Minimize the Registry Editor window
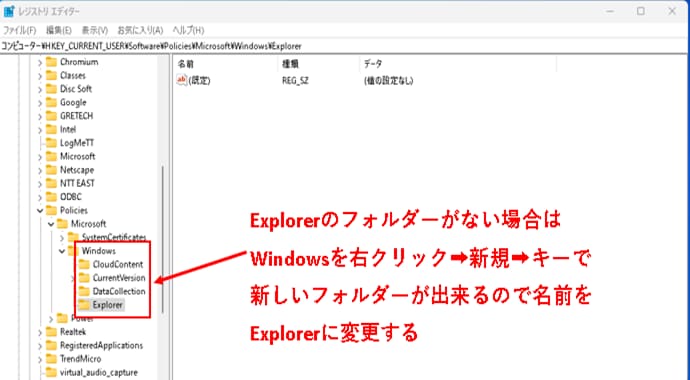This screenshot has height=380, width=690. click(x=610, y=11)
